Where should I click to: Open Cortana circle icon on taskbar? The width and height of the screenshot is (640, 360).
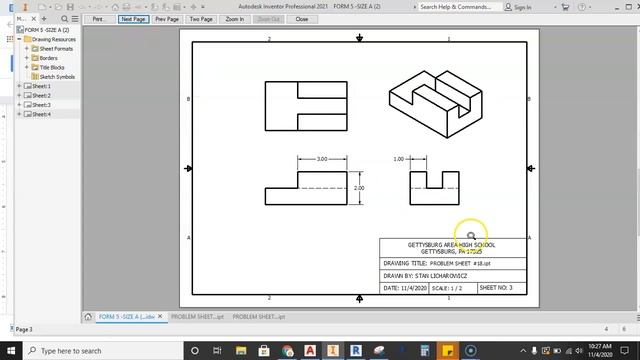(x=195, y=351)
